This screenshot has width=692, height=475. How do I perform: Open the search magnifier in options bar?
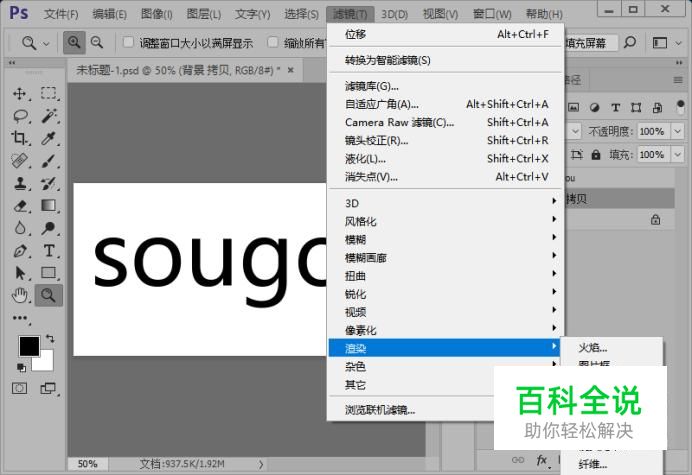click(x=630, y=43)
